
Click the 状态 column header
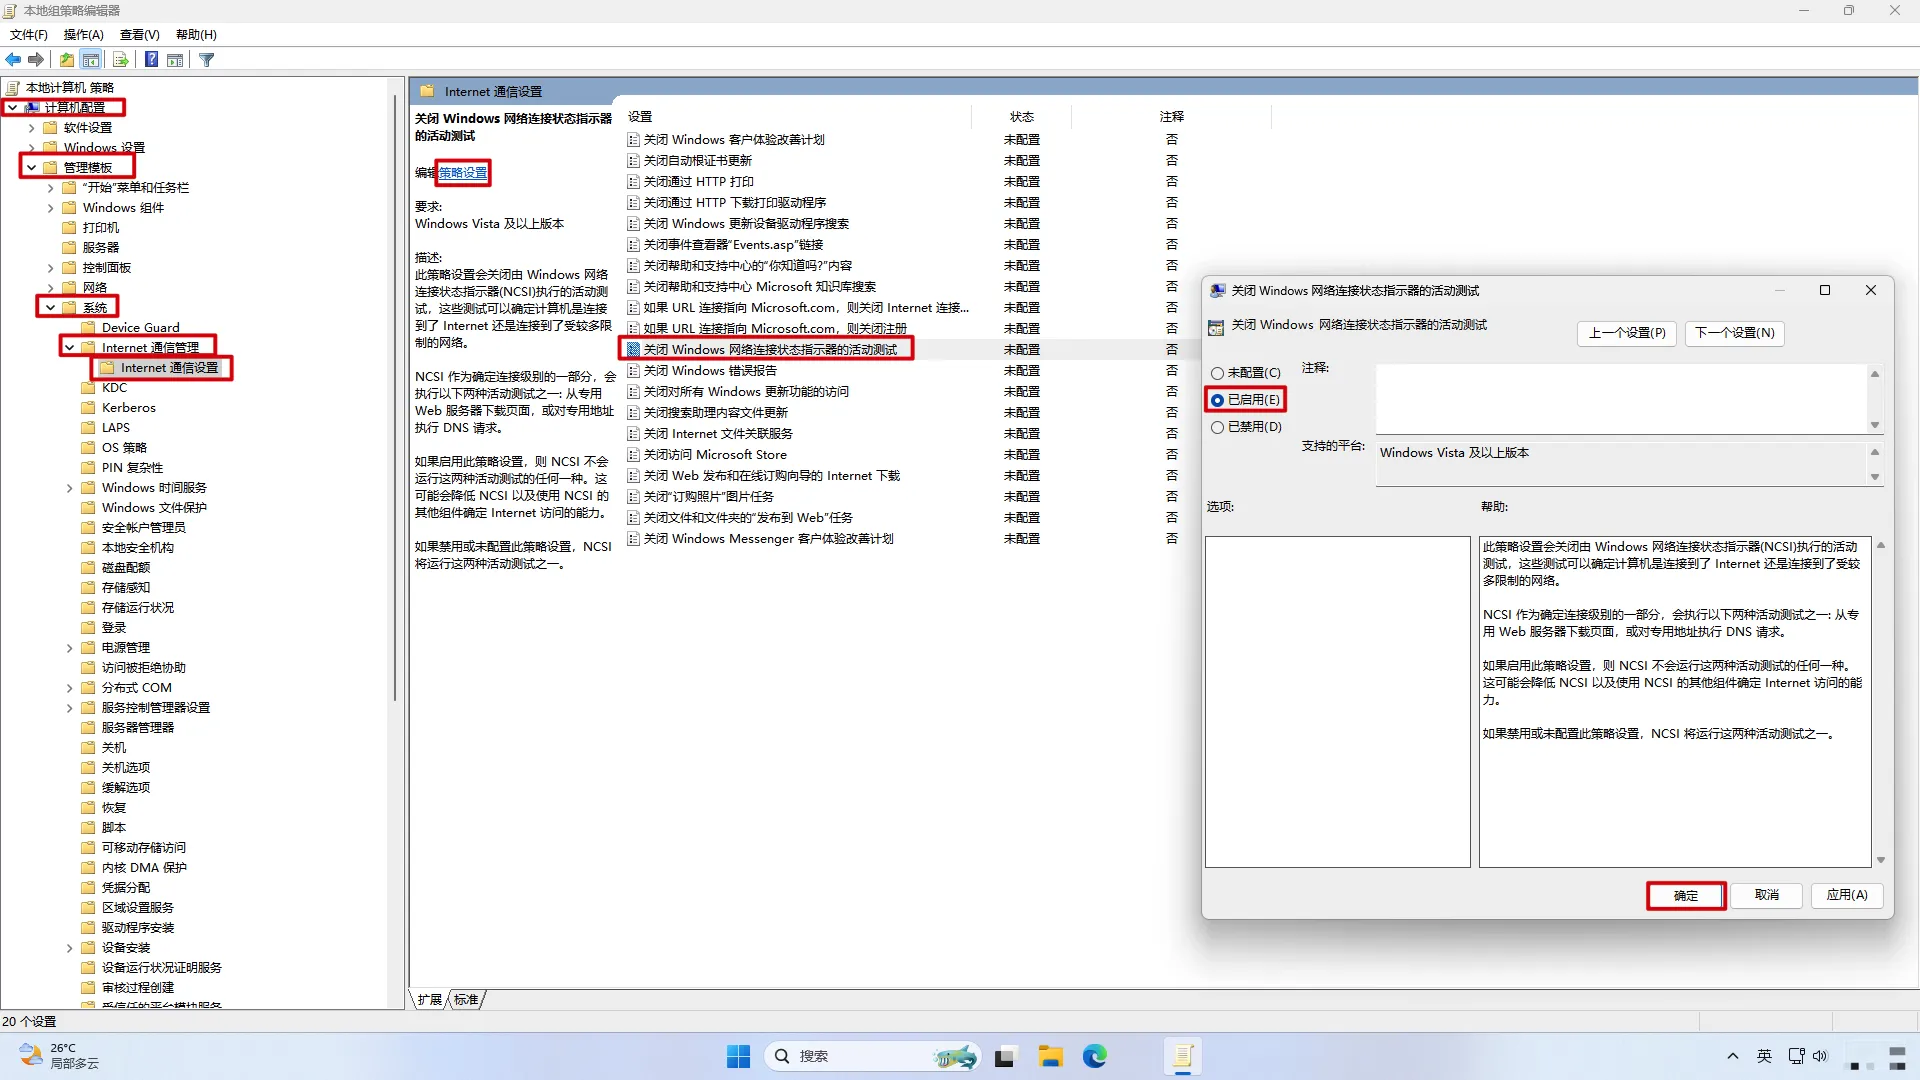pyautogui.click(x=1021, y=117)
